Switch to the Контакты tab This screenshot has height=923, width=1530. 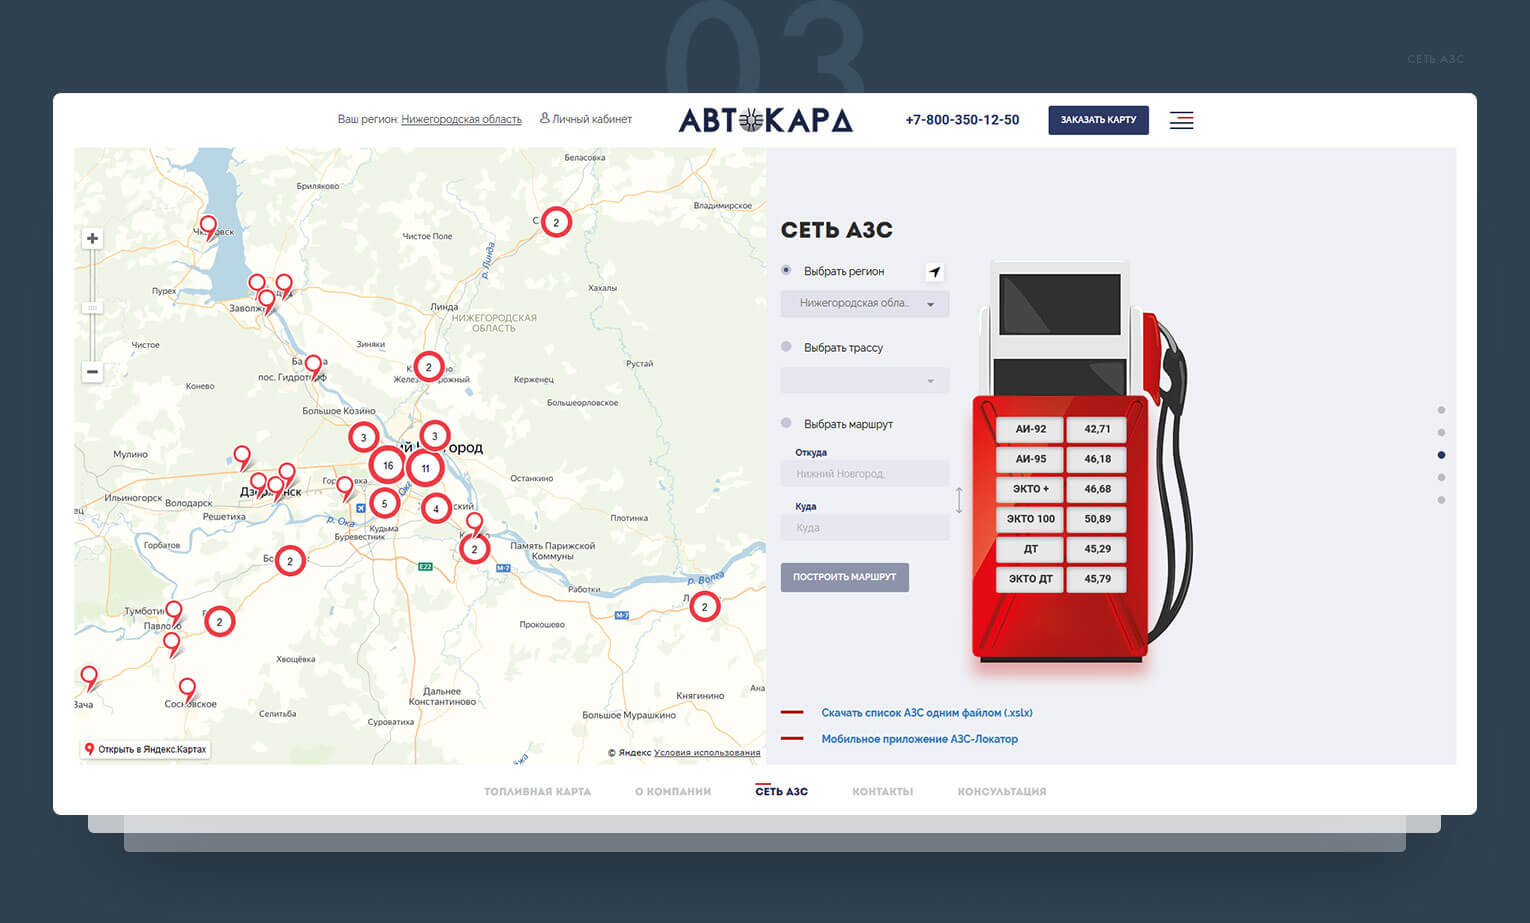pyautogui.click(x=882, y=792)
